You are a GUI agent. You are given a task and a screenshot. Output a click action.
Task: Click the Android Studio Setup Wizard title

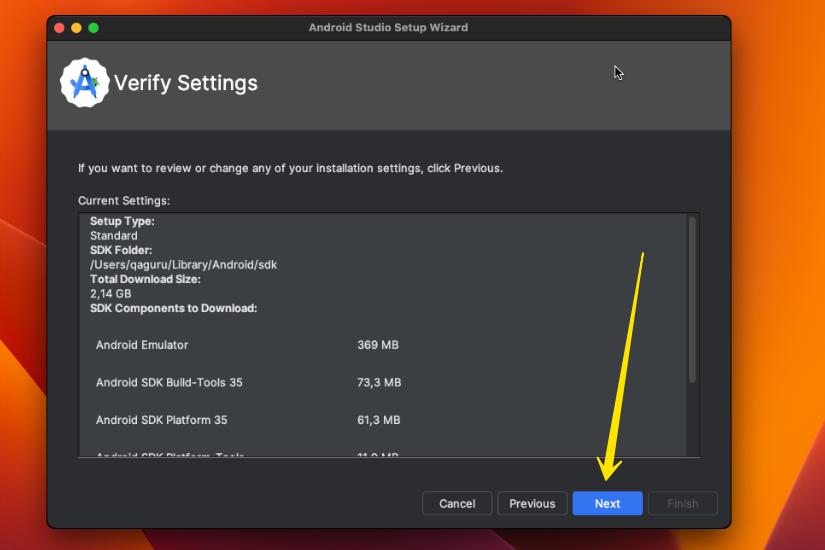tap(388, 27)
